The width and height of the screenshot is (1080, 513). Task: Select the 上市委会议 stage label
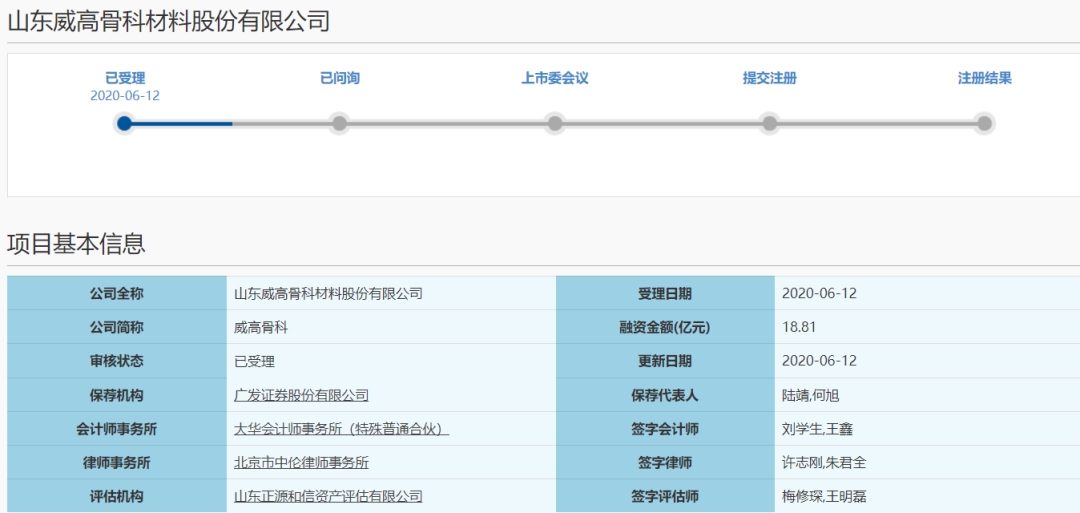[x=554, y=78]
